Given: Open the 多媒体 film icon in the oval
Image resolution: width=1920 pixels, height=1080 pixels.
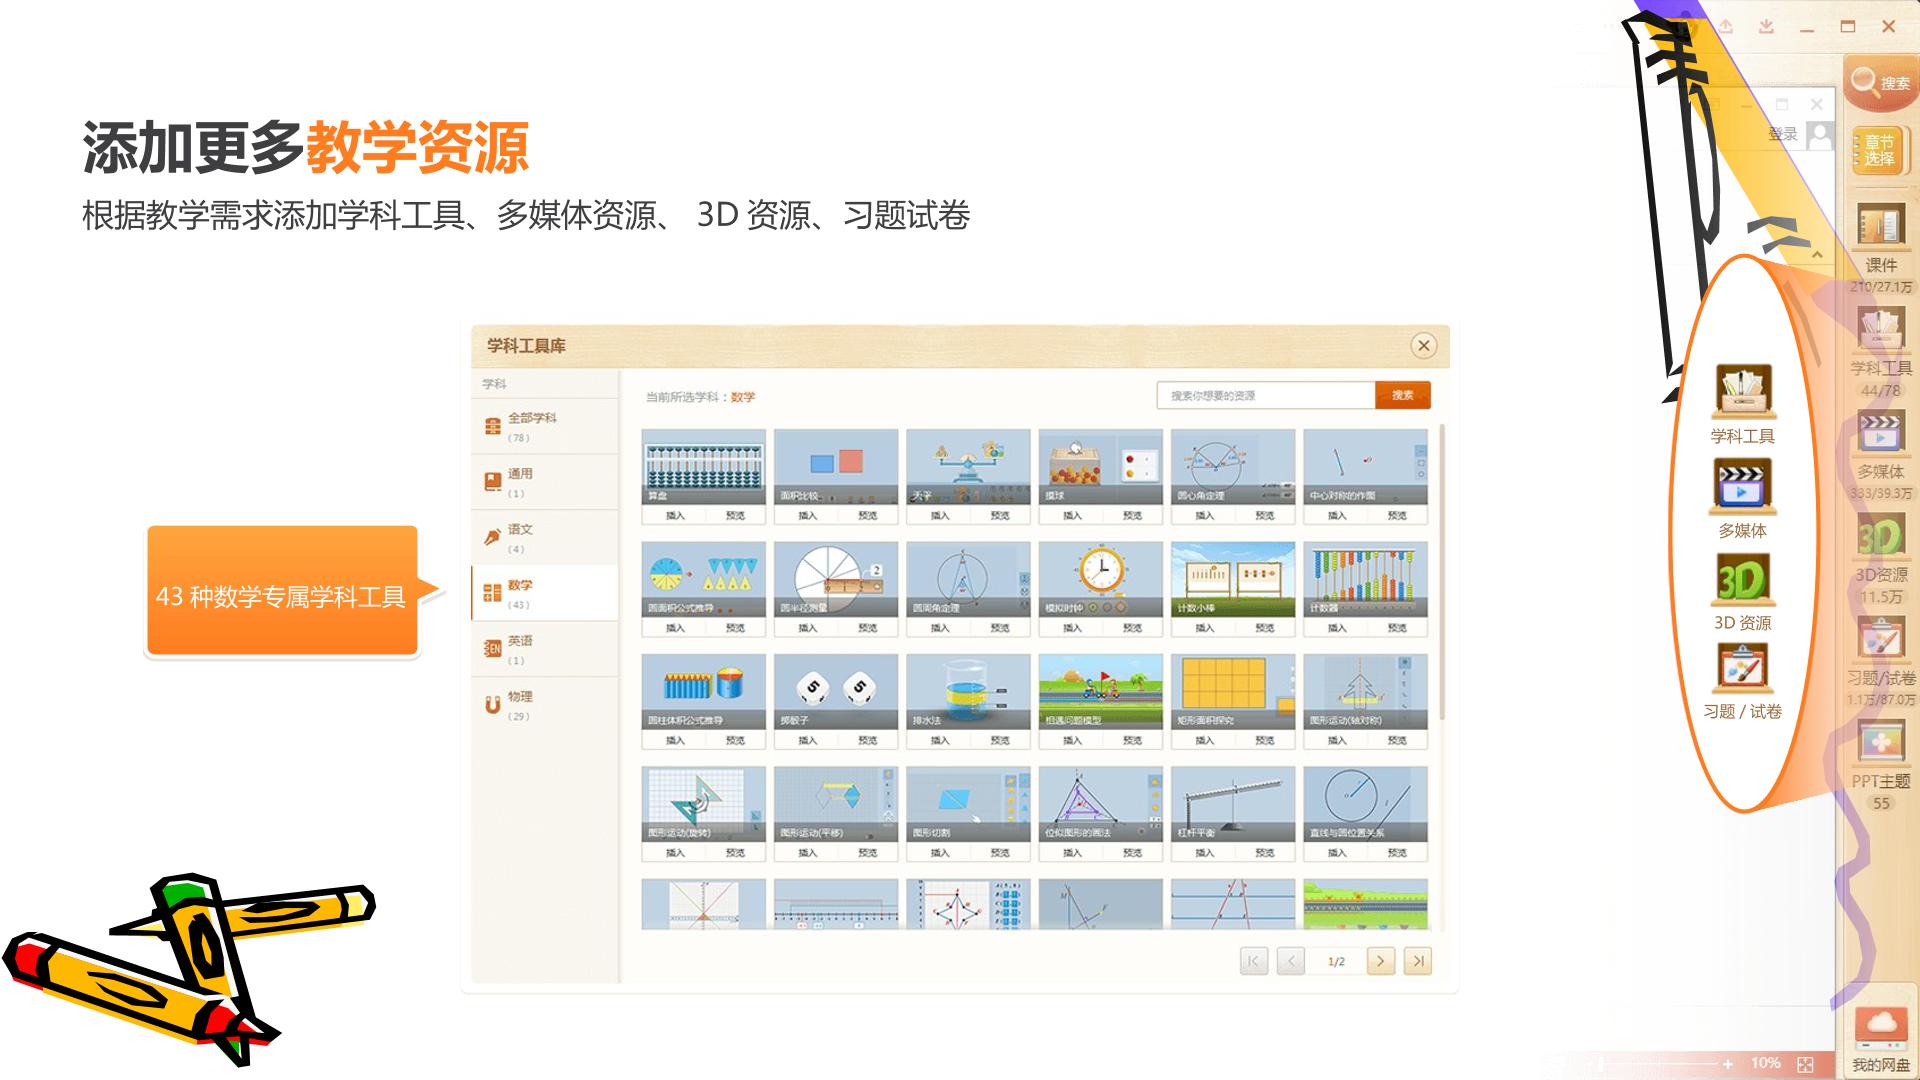Looking at the screenshot, I should coord(1743,486).
